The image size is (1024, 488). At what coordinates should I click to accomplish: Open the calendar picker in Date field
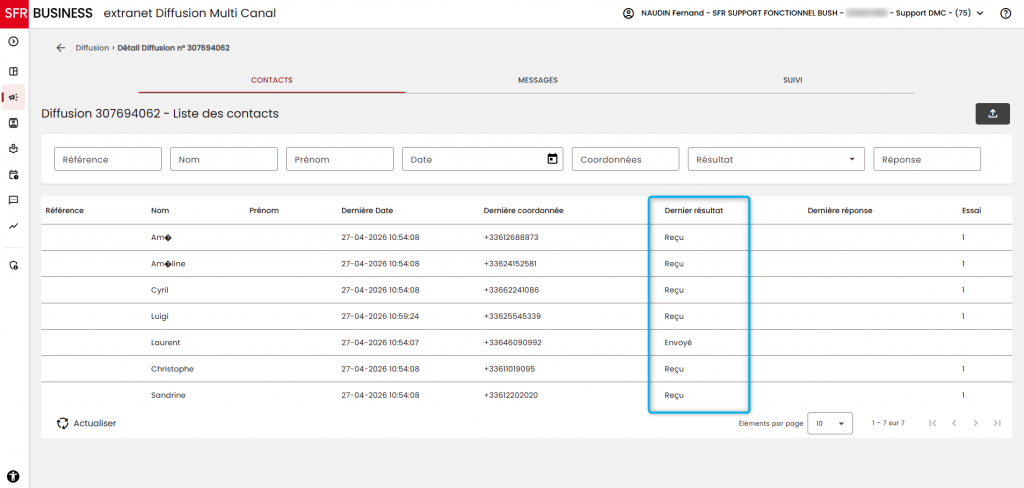552,159
